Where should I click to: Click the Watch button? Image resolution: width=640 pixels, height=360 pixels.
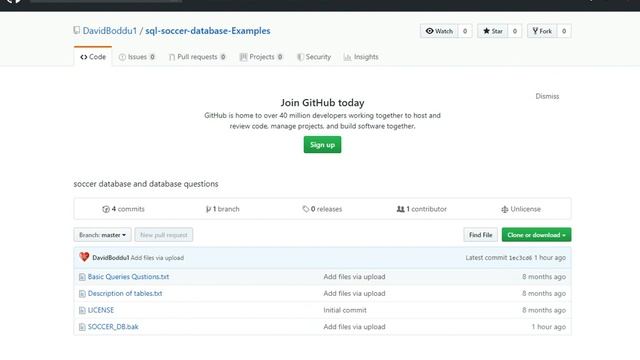[439, 31]
